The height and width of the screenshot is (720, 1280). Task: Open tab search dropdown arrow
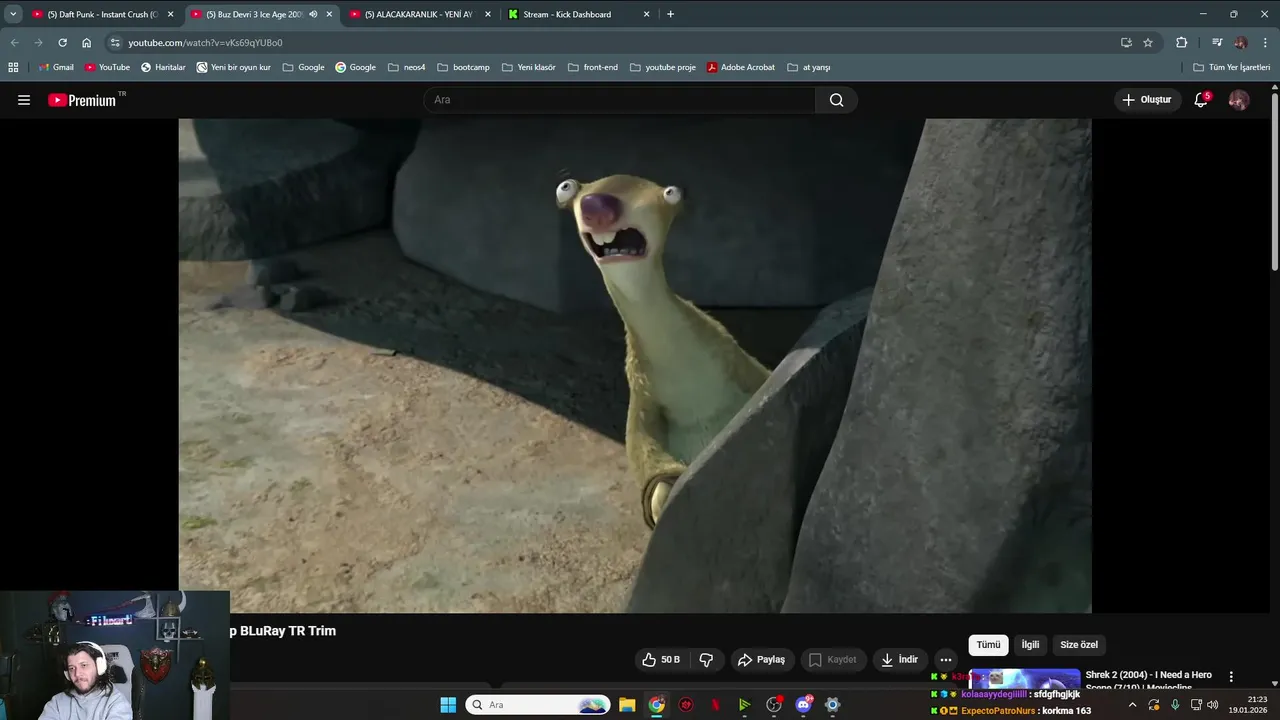point(13,14)
